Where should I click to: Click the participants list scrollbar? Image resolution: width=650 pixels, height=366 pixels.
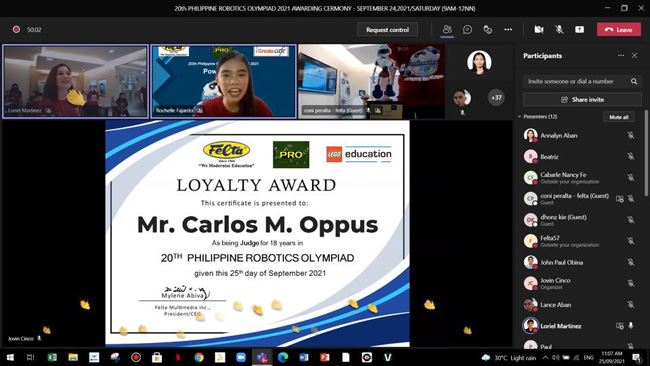pyautogui.click(x=646, y=153)
